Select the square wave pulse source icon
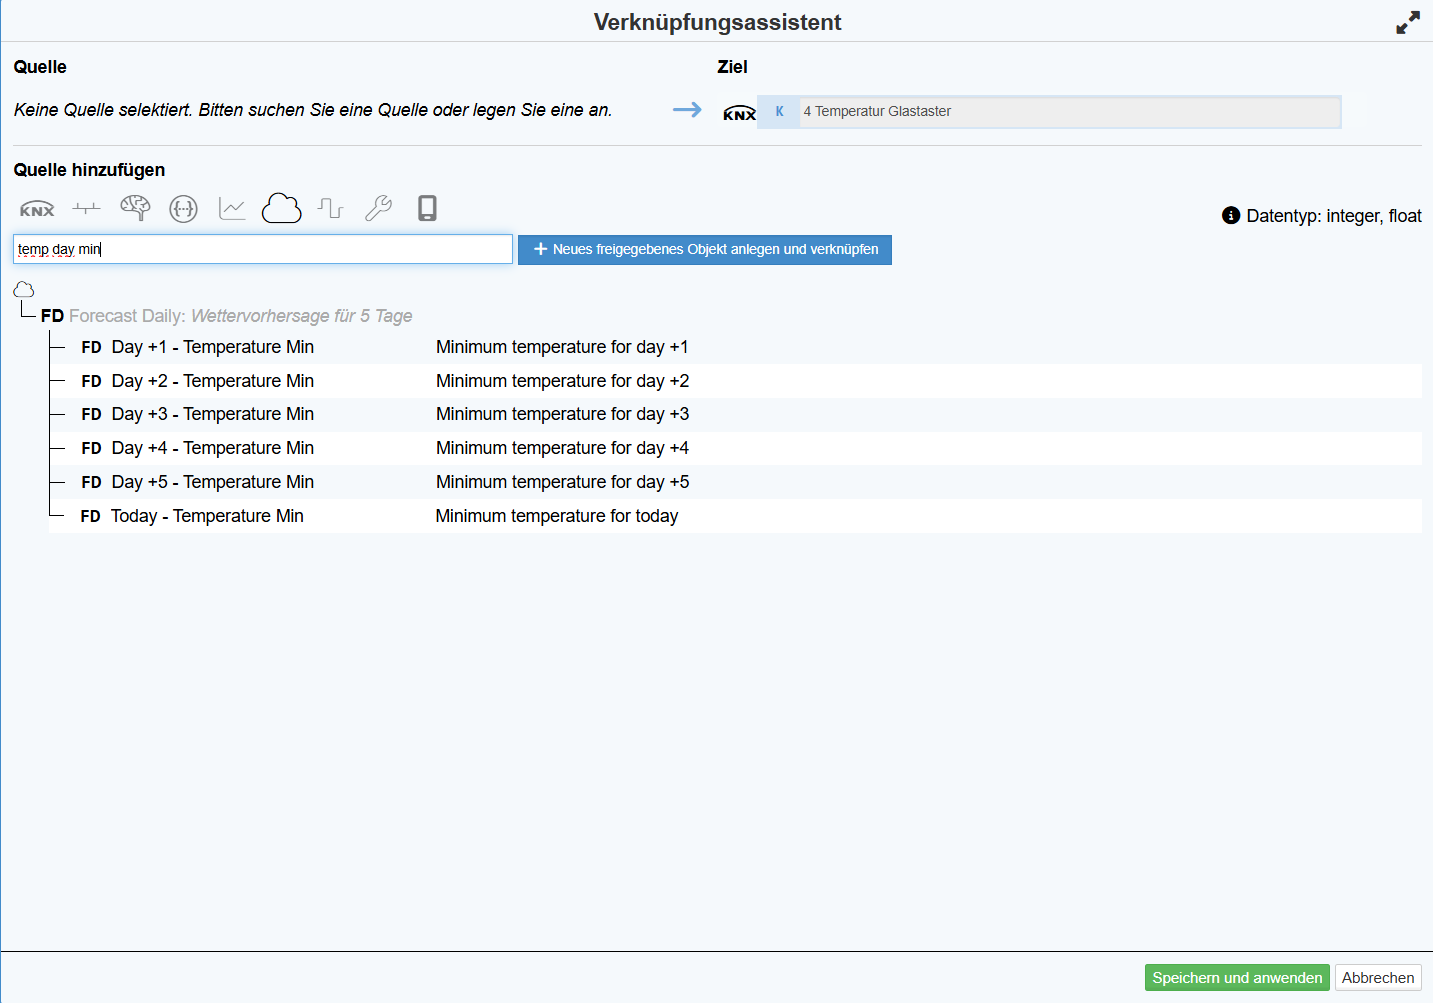 [x=330, y=208]
